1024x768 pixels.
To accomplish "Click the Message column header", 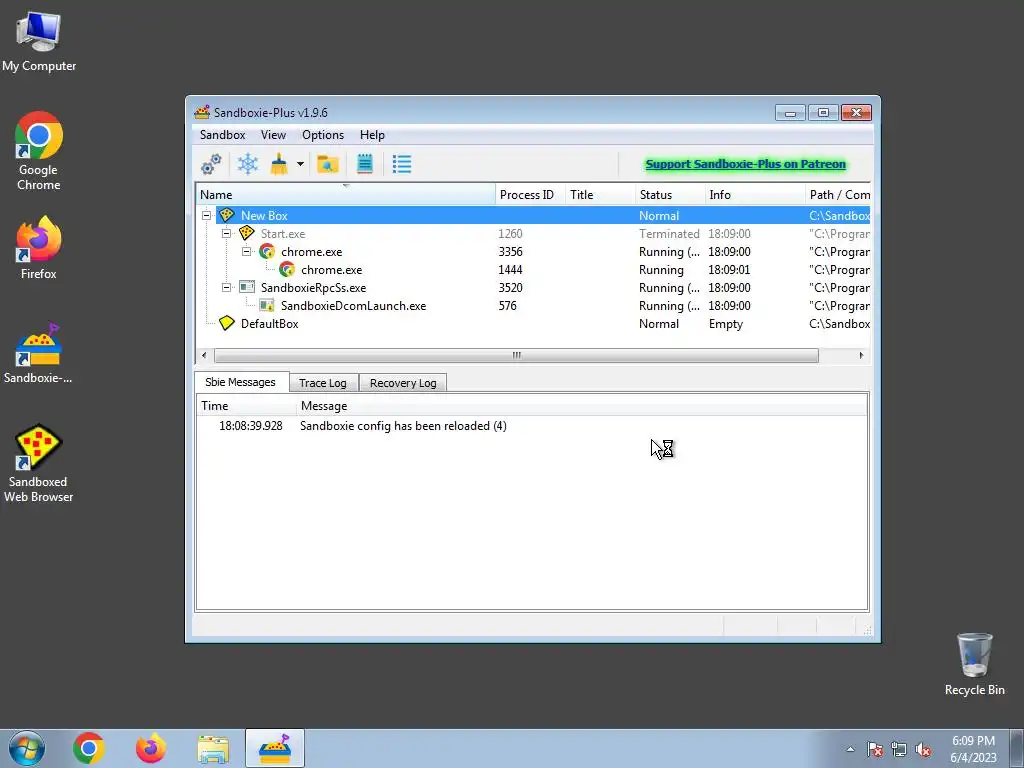I will click(x=582, y=406).
